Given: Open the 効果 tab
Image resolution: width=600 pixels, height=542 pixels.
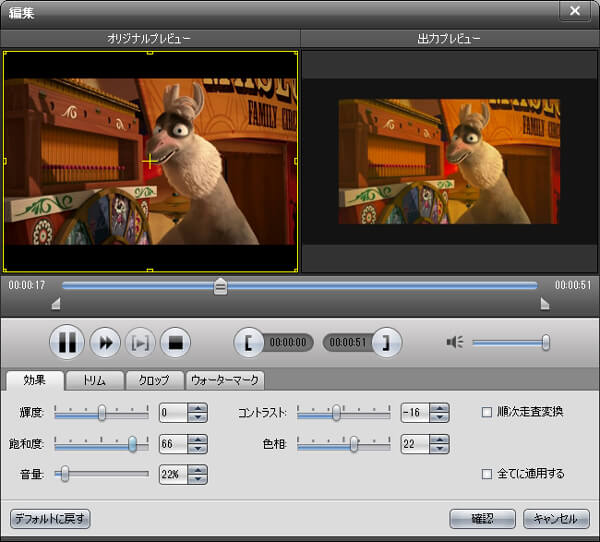Looking at the screenshot, I should (x=35, y=380).
